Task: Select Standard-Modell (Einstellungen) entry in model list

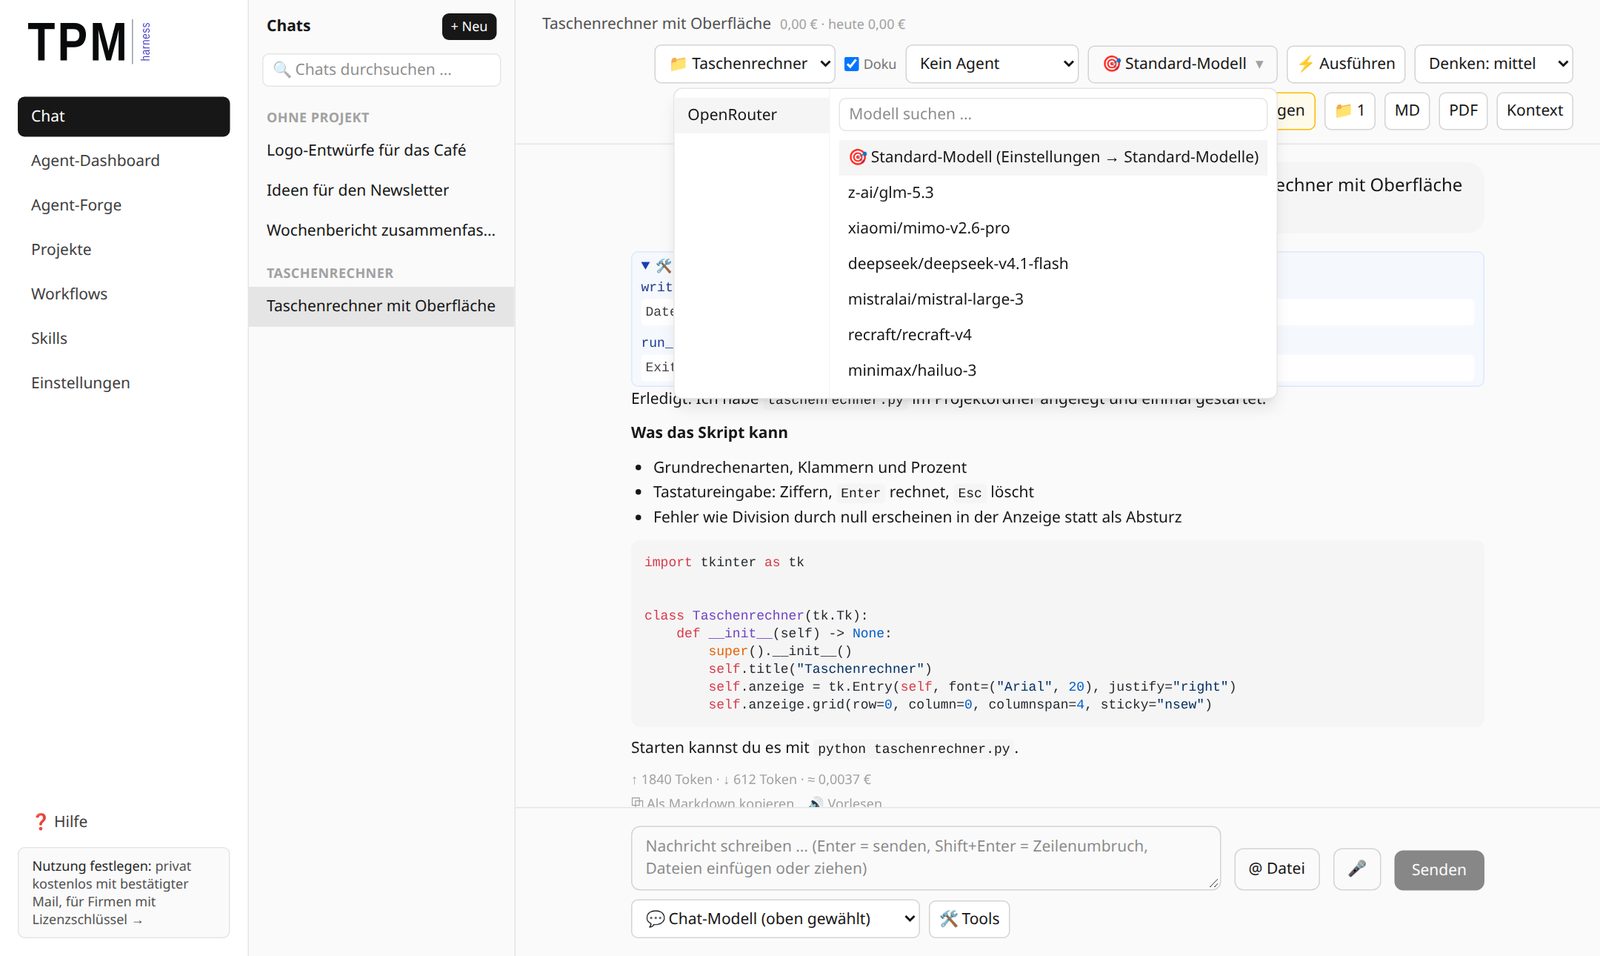Action: (1053, 157)
